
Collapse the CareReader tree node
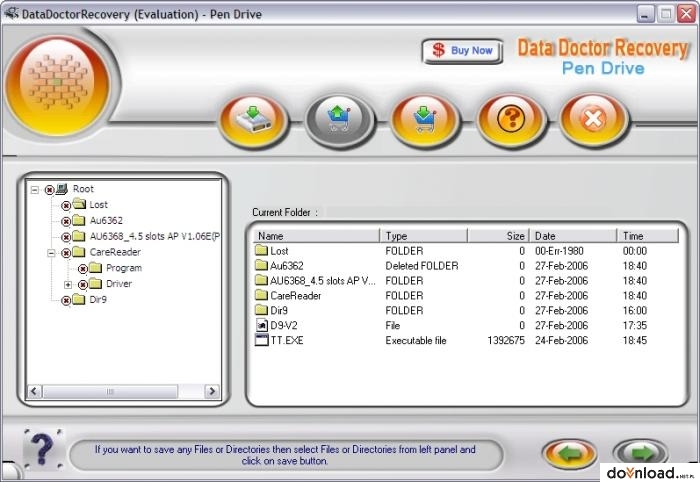tap(51, 253)
